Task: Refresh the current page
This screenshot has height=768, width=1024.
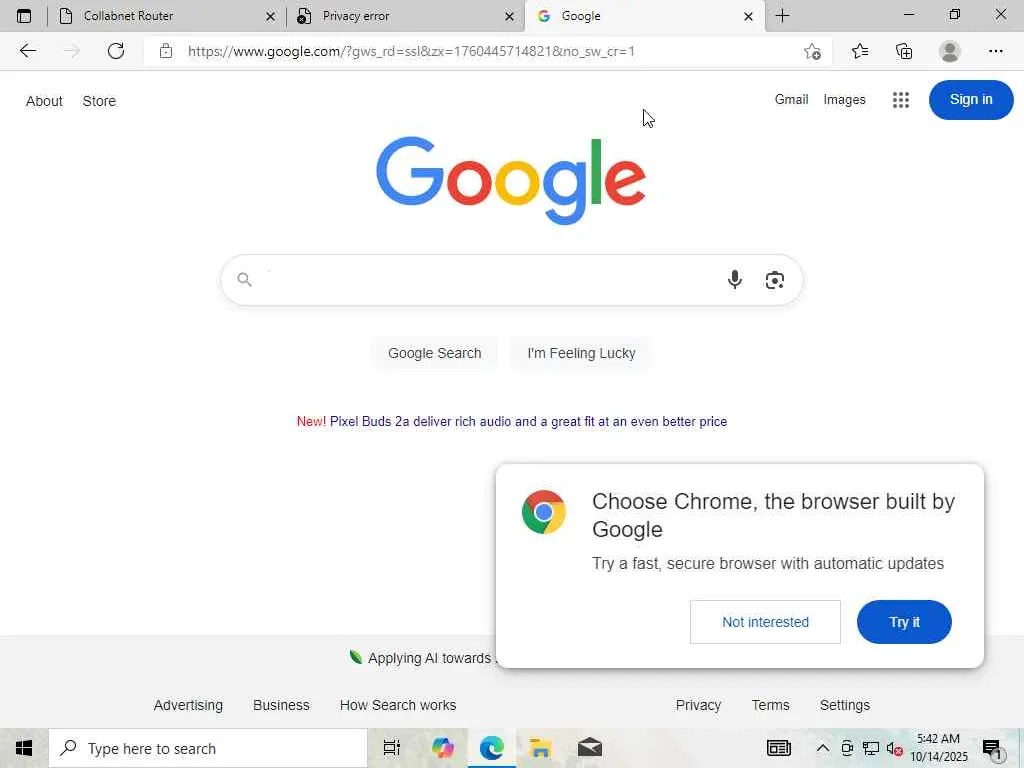Action: coord(116,51)
